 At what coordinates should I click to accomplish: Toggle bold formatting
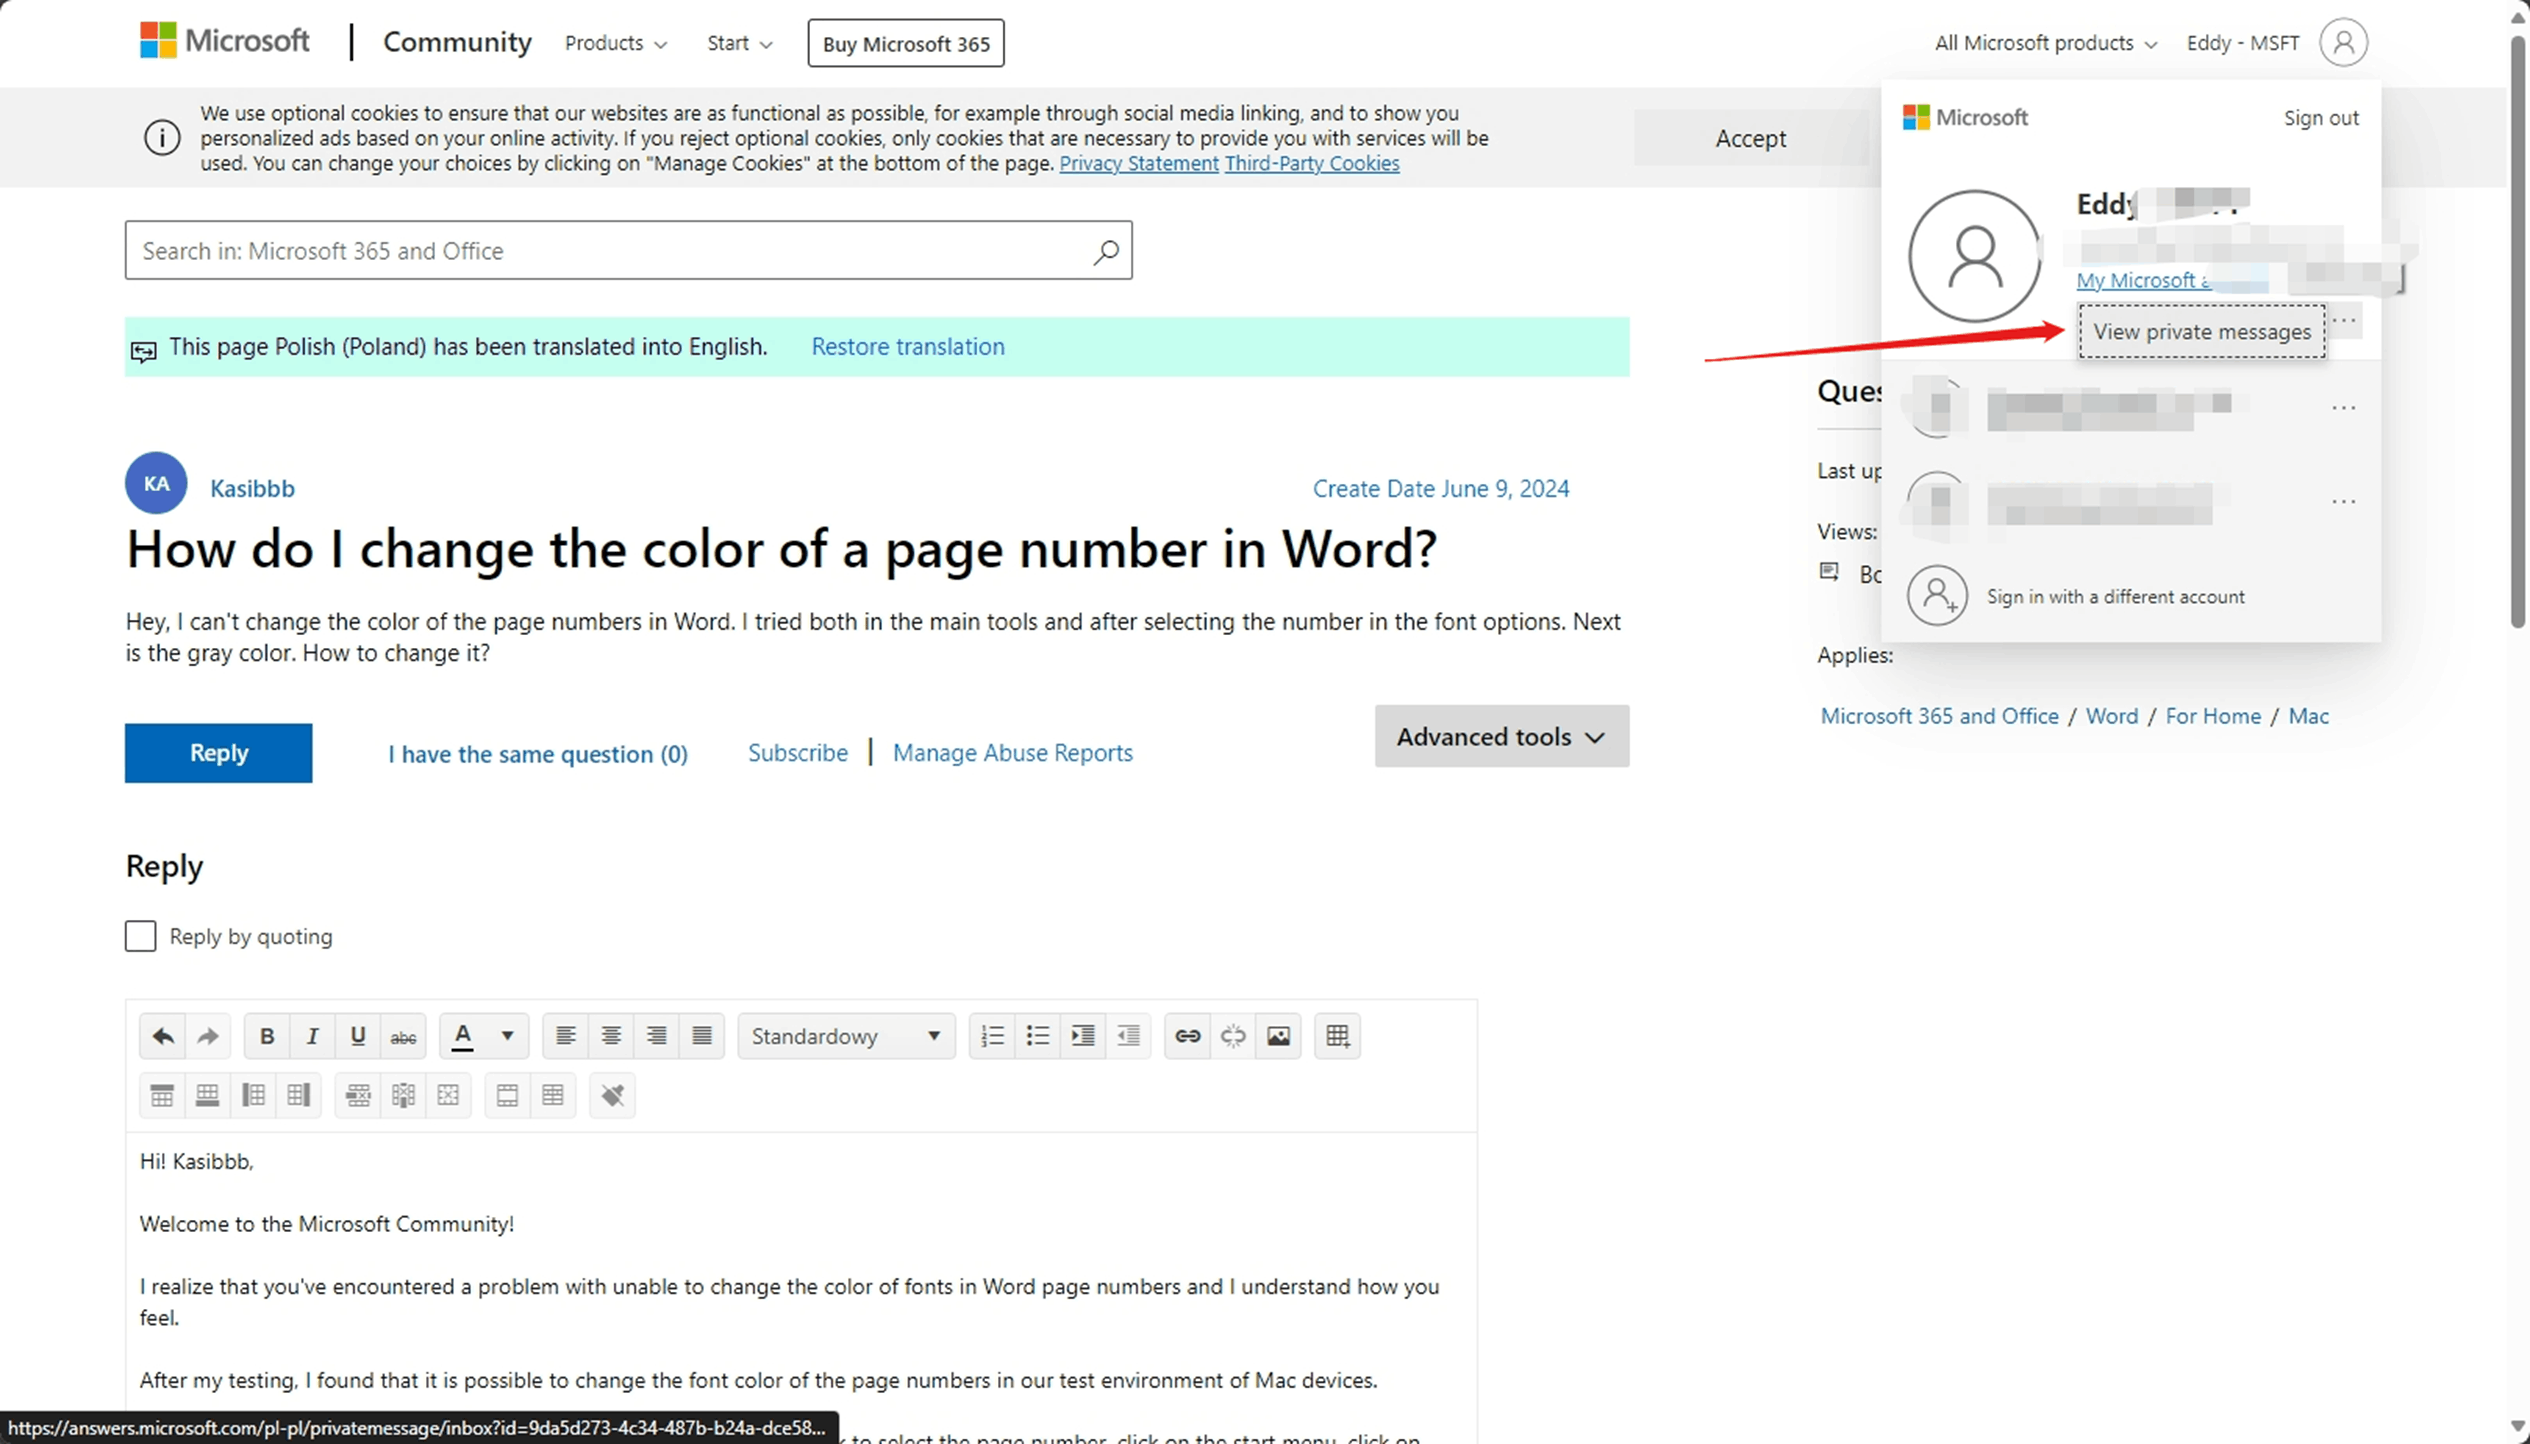click(267, 1036)
